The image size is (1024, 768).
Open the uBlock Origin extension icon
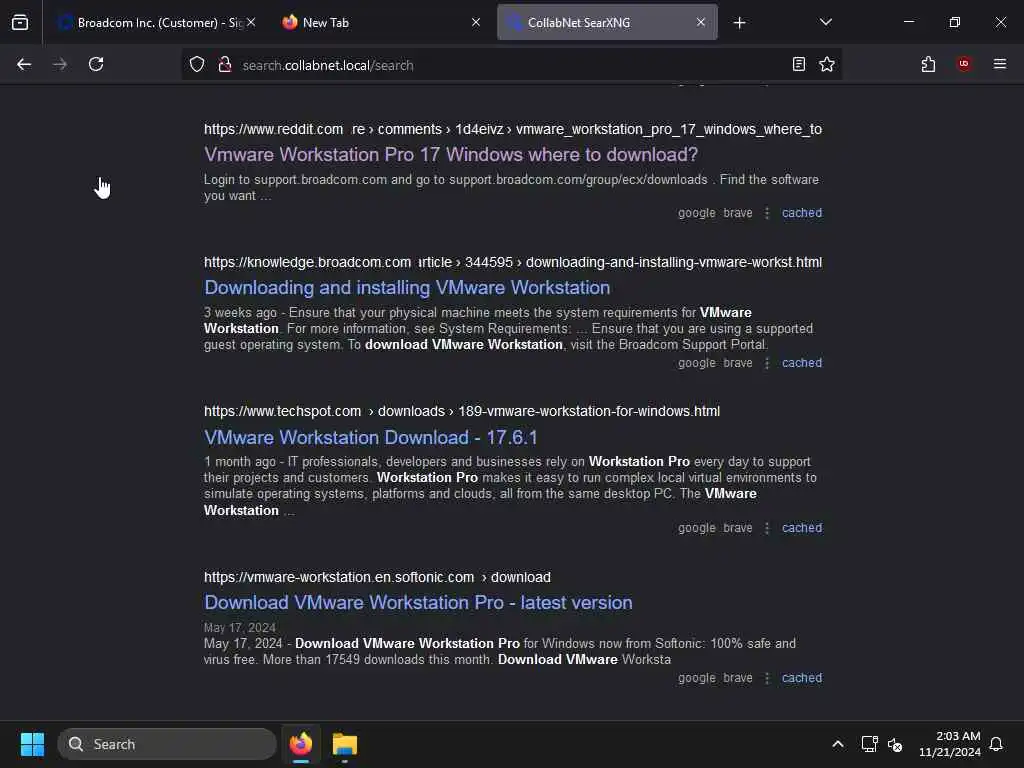(x=964, y=64)
